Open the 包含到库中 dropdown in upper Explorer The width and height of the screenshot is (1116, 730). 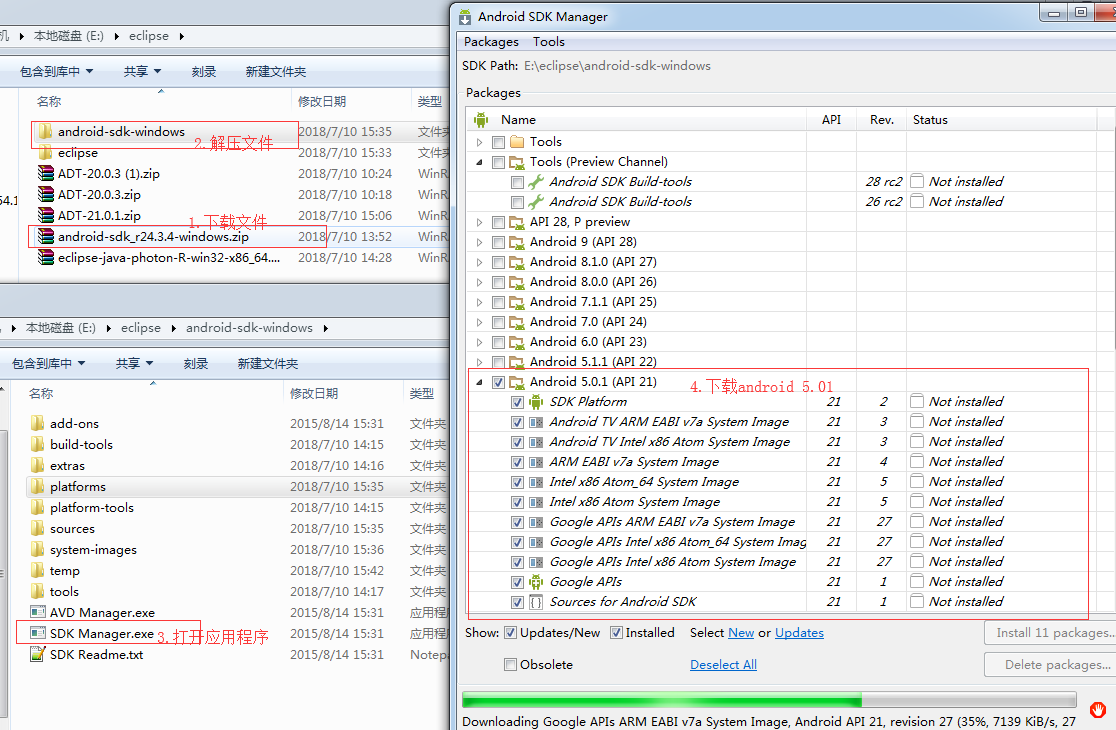tap(56, 72)
